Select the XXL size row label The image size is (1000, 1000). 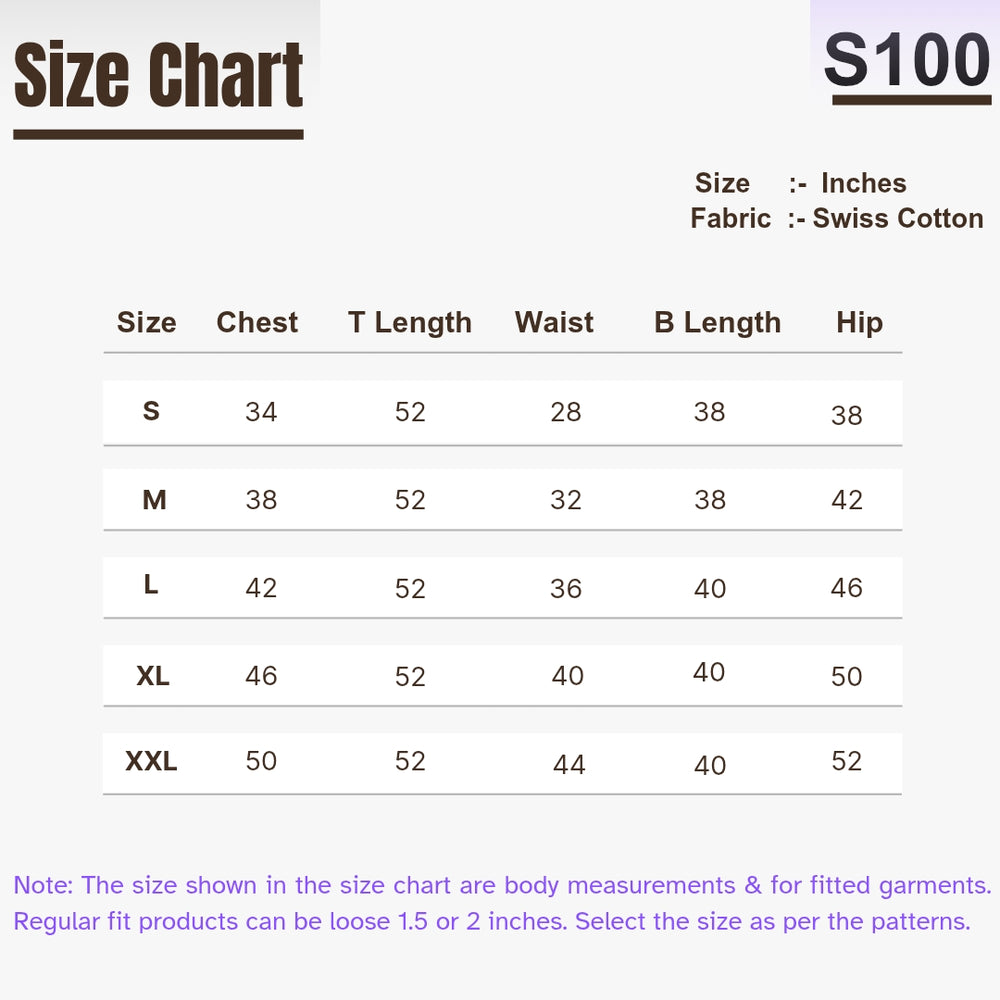[151, 762]
